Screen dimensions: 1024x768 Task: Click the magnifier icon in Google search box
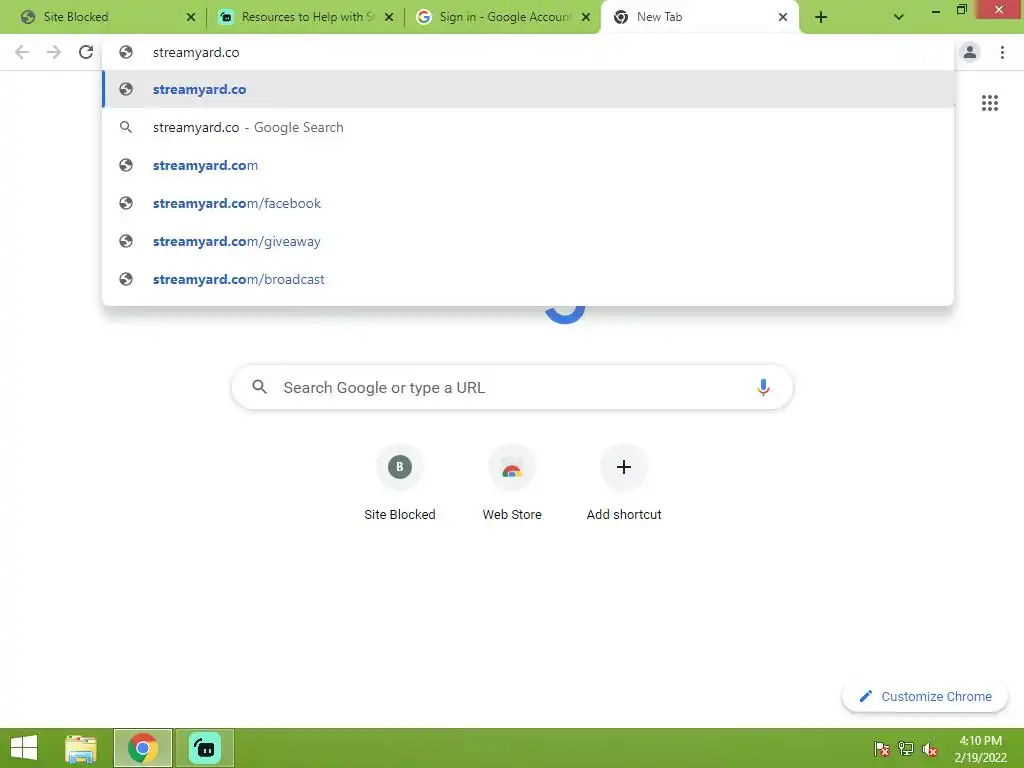[x=259, y=387]
